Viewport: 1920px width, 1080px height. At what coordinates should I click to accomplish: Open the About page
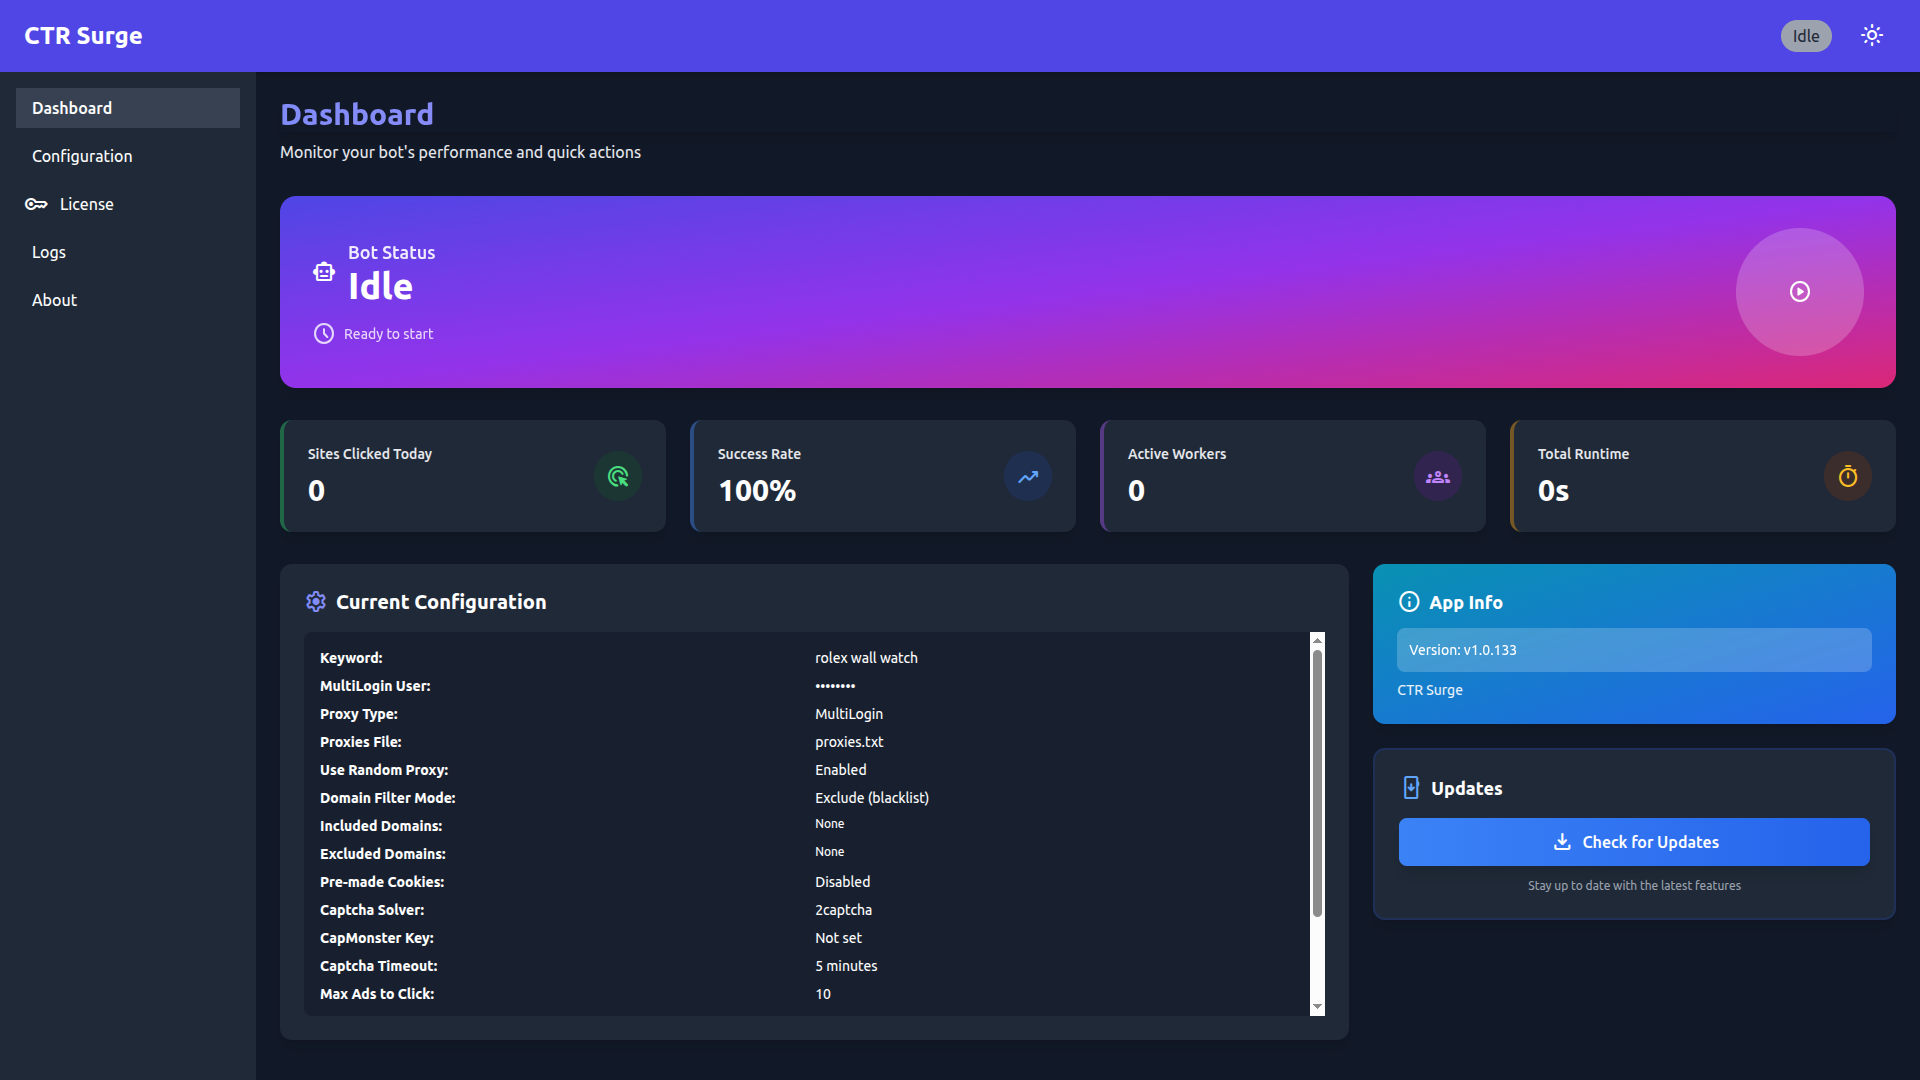54,300
